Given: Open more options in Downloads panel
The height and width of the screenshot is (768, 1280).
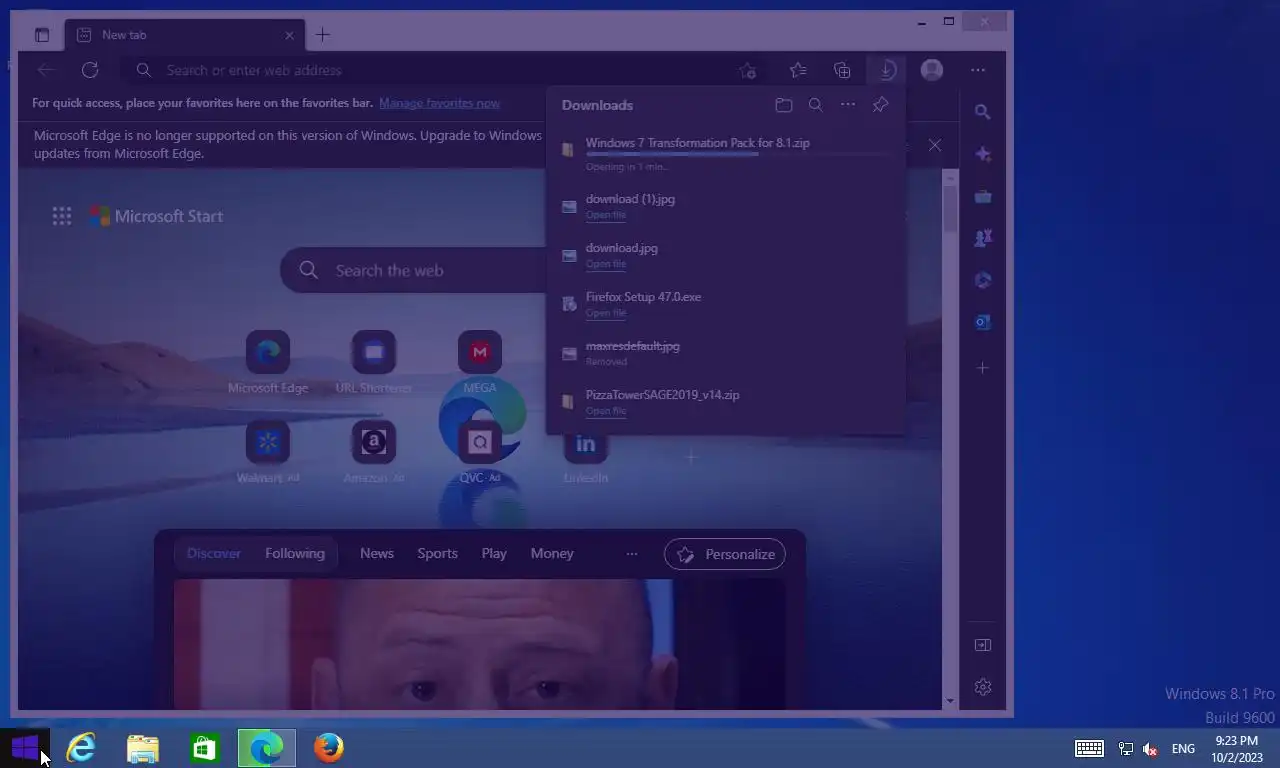Looking at the screenshot, I should pyautogui.click(x=848, y=105).
